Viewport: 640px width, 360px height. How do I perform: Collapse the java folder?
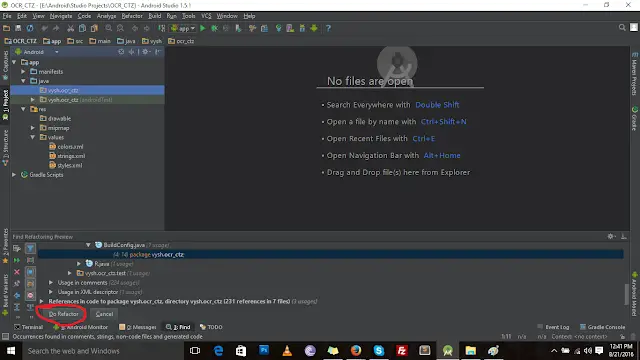[x=23, y=81]
